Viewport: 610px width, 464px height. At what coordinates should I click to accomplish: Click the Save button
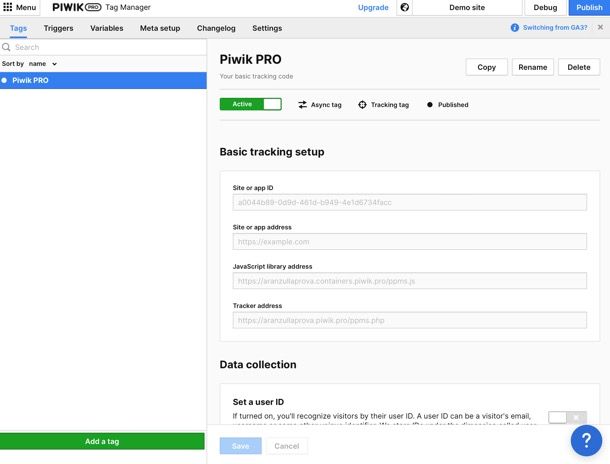click(x=240, y=446)
